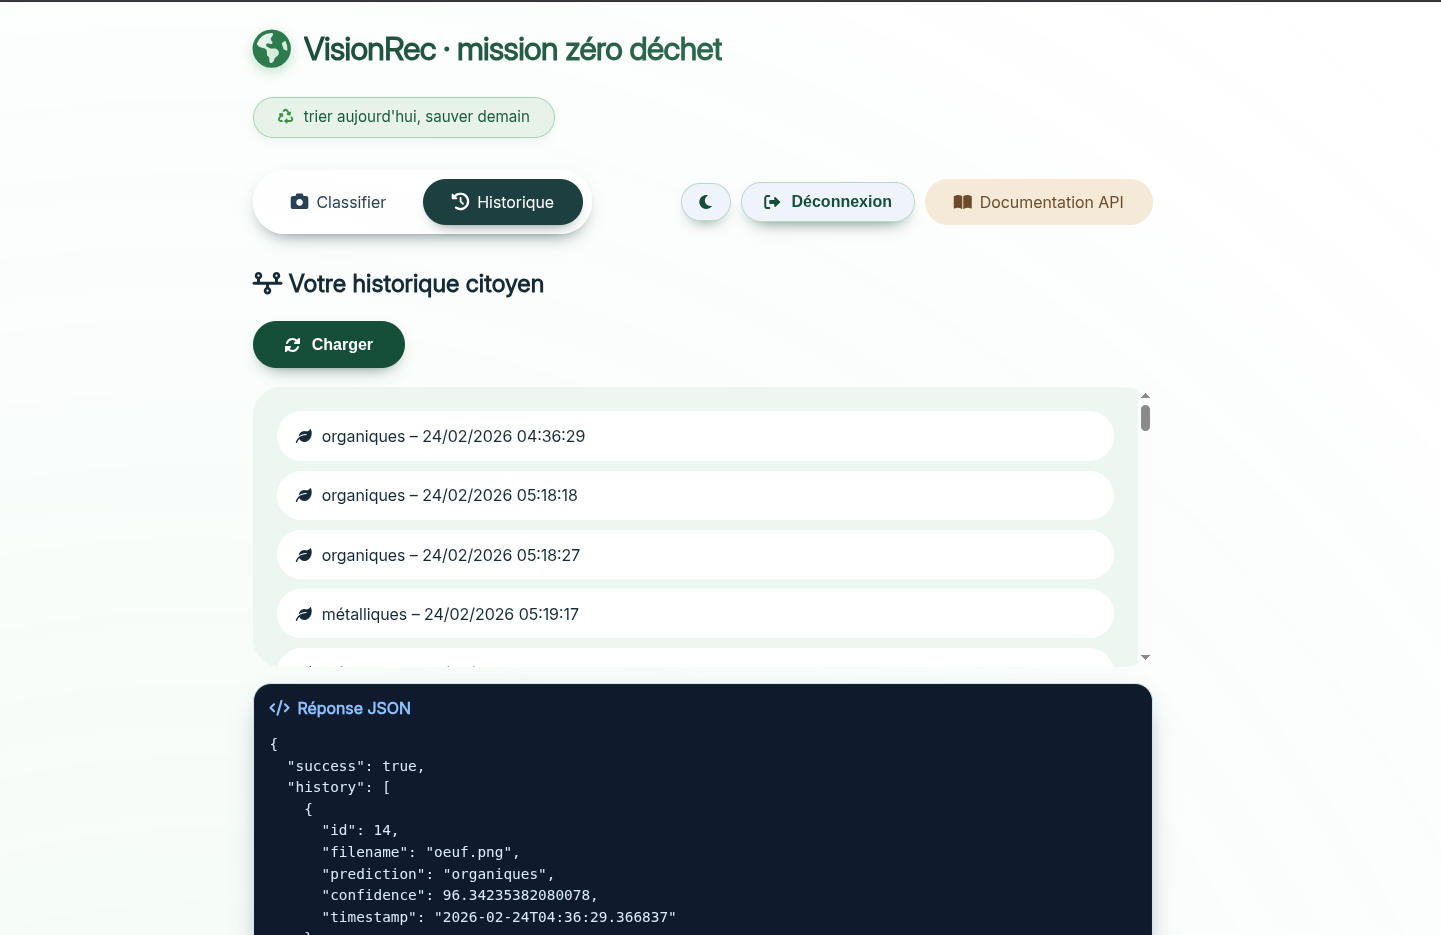1441x935 pixels.
Task: Click the VisionRec globe logo icon
Action: click(x=271, y=49)
